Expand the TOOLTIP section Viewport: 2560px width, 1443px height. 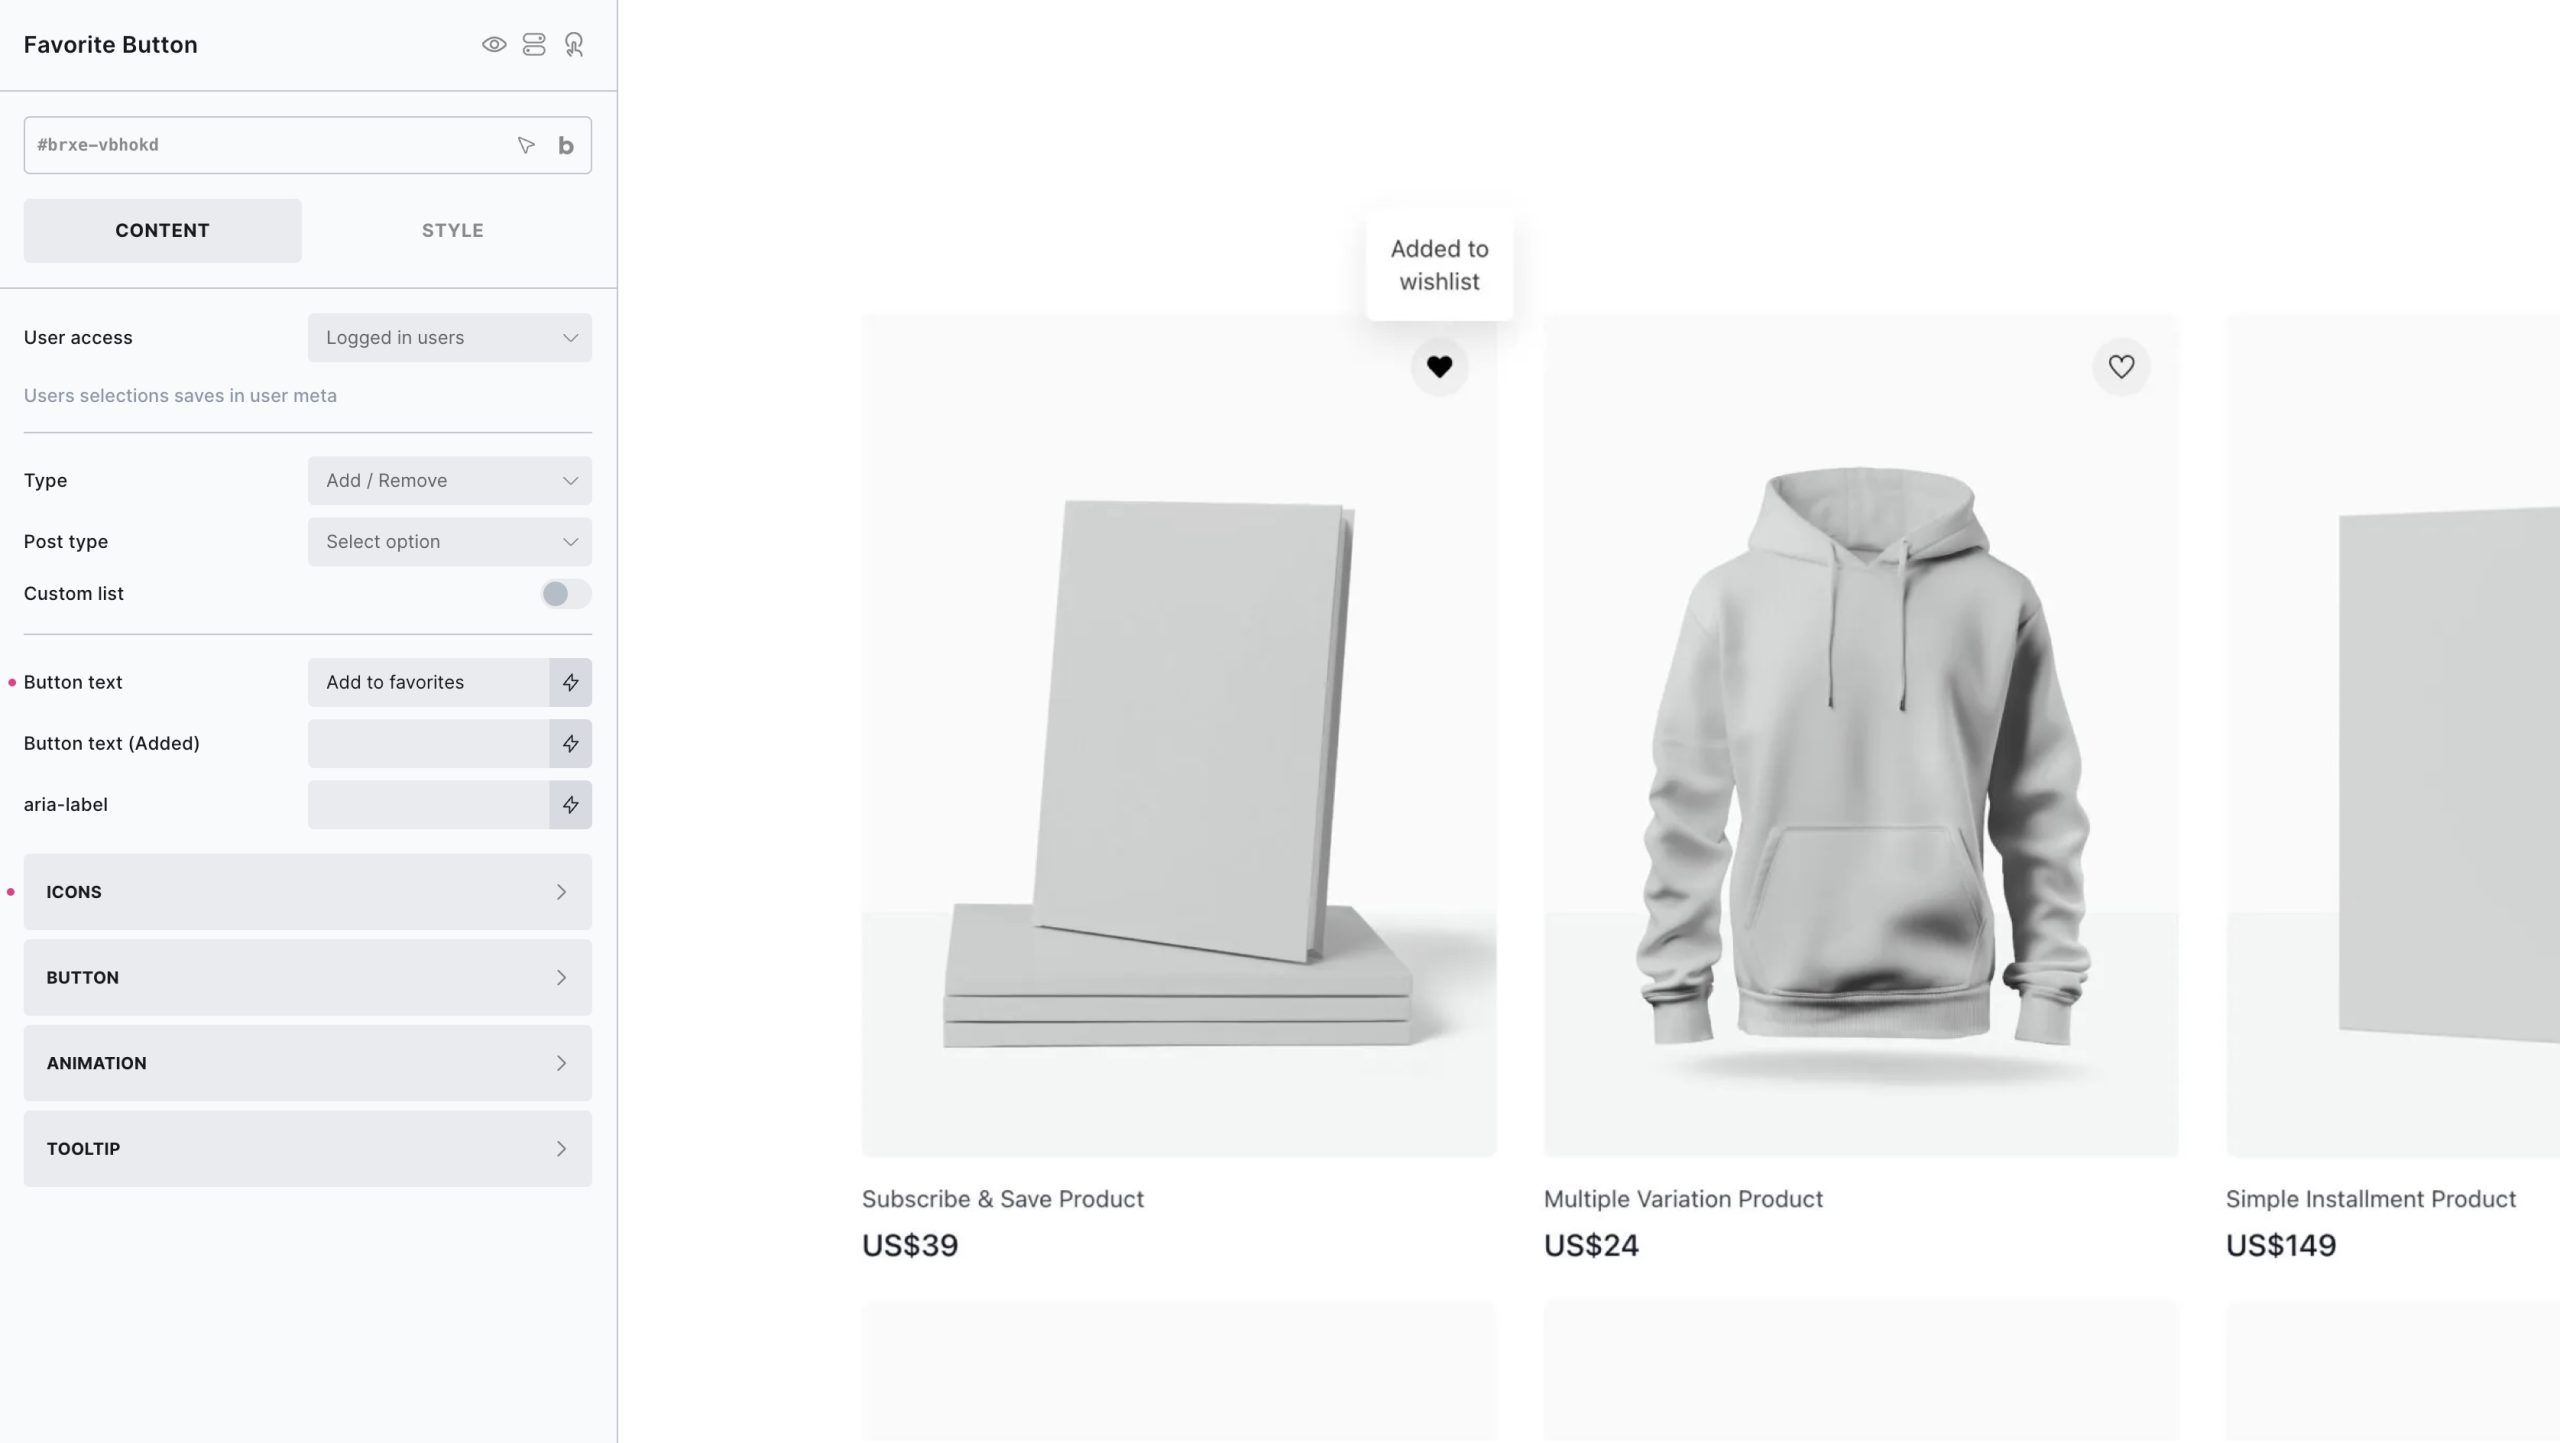point(308,1149)
